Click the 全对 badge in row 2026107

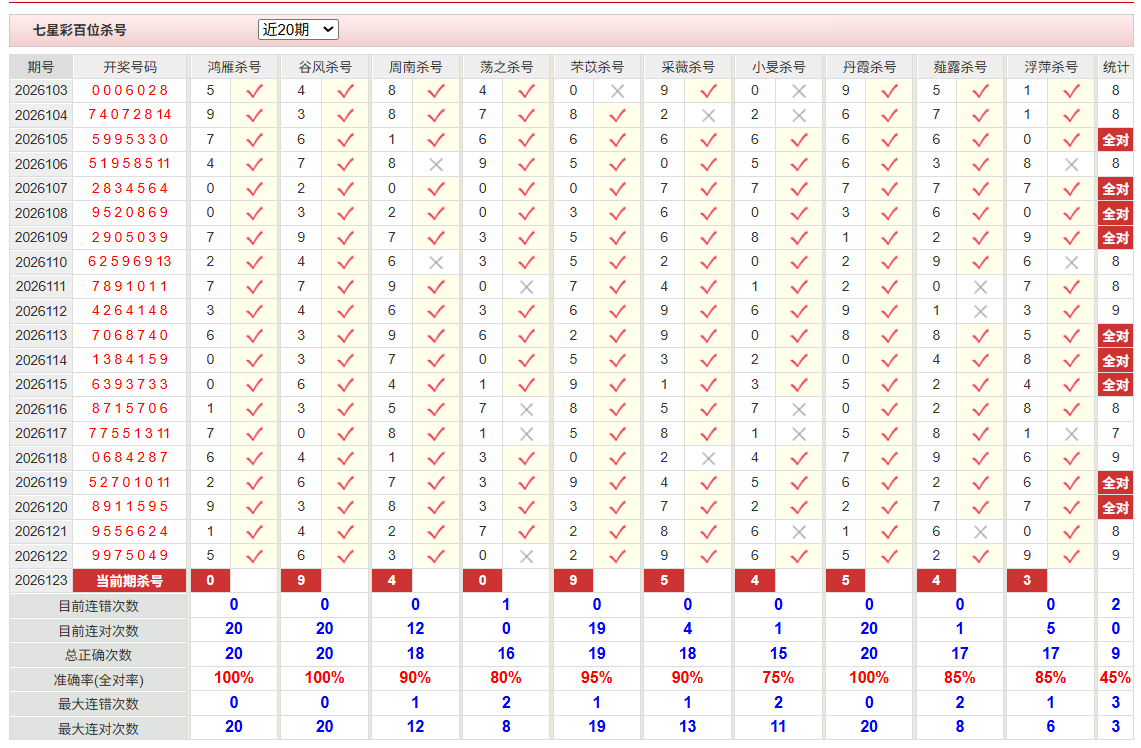(x=1116, y=189)
